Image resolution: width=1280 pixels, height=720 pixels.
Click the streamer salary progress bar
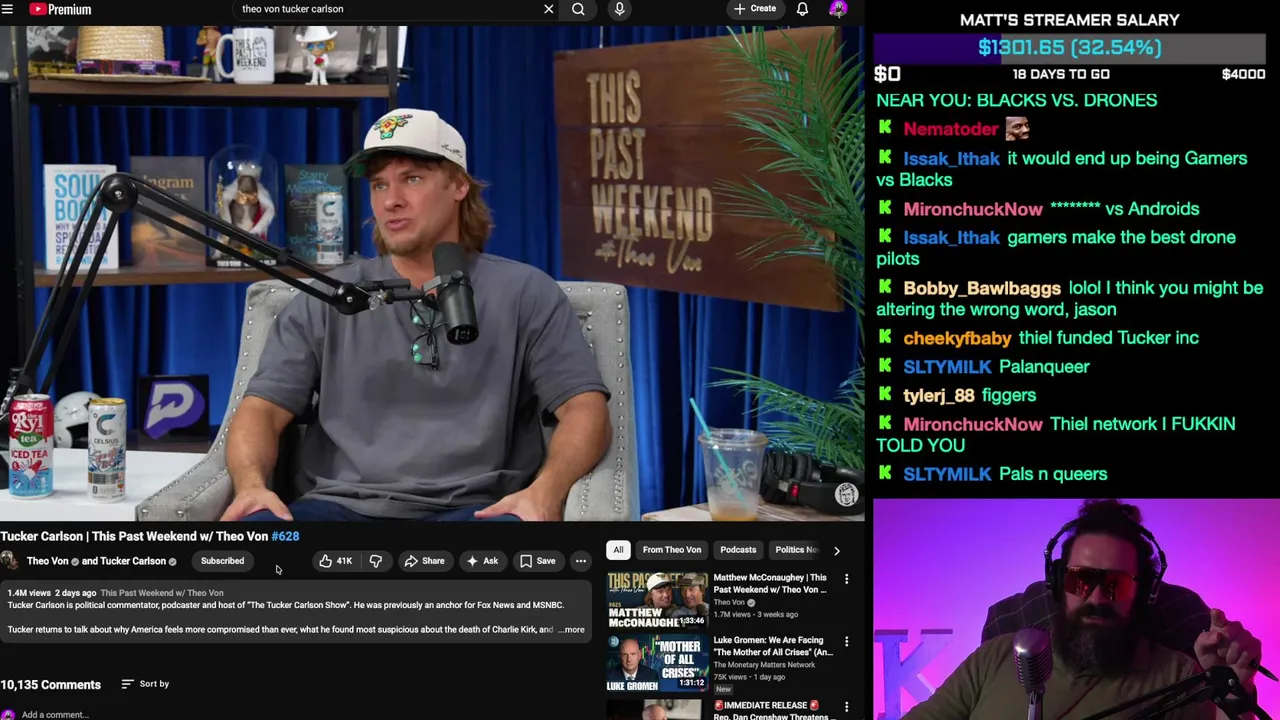point(1070,47)
